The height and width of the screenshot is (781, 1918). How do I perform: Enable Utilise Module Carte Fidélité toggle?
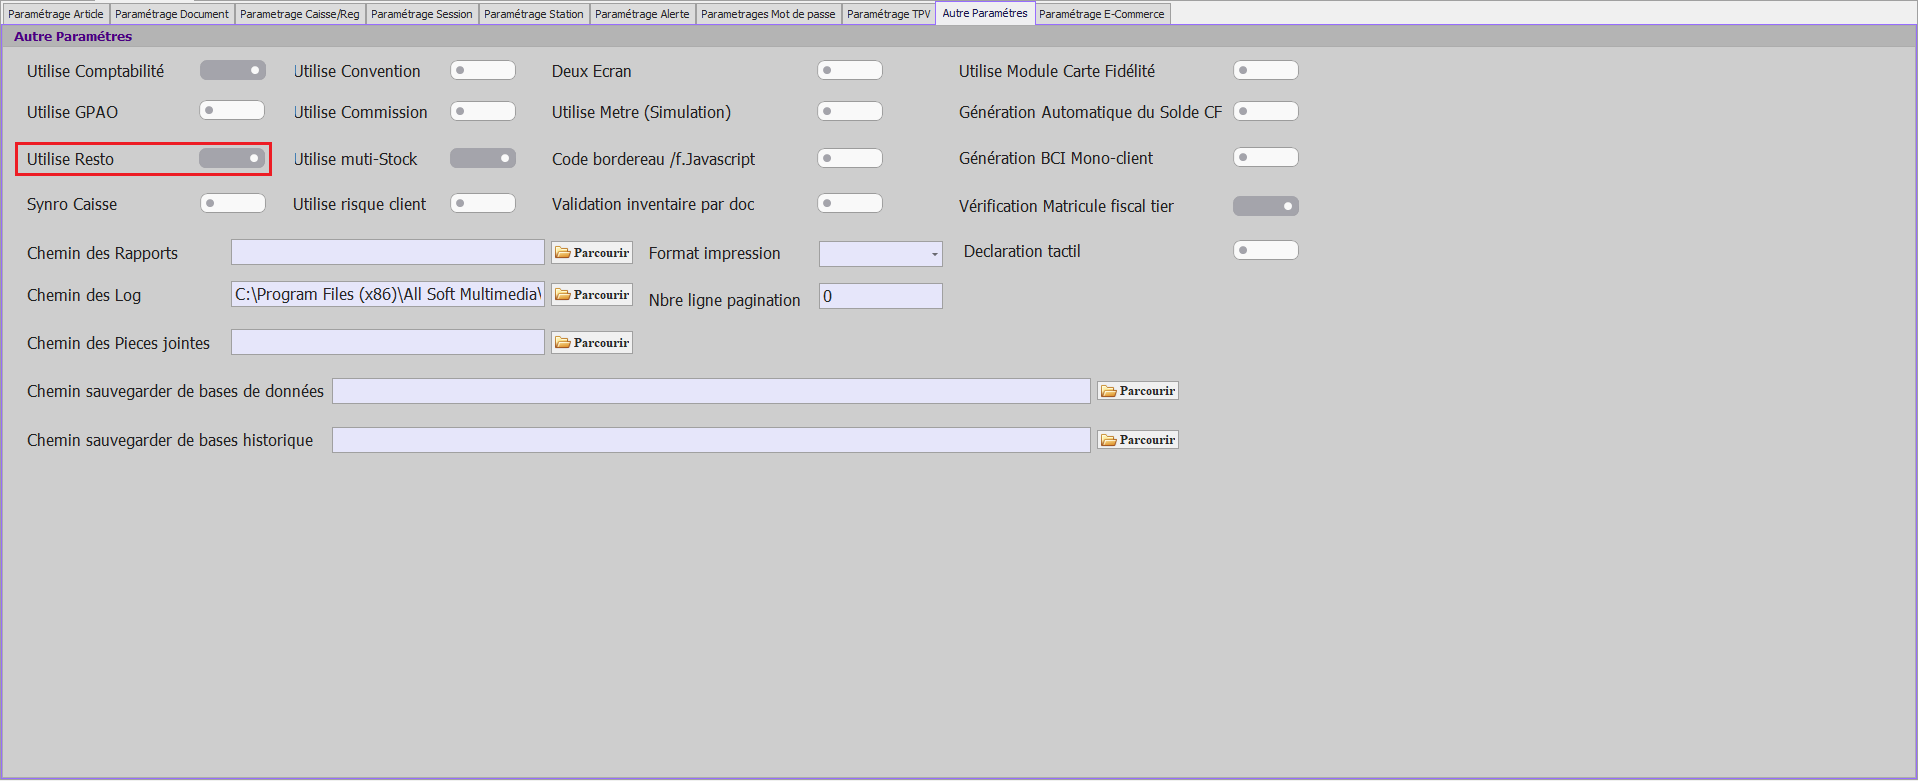point(1266,70)
